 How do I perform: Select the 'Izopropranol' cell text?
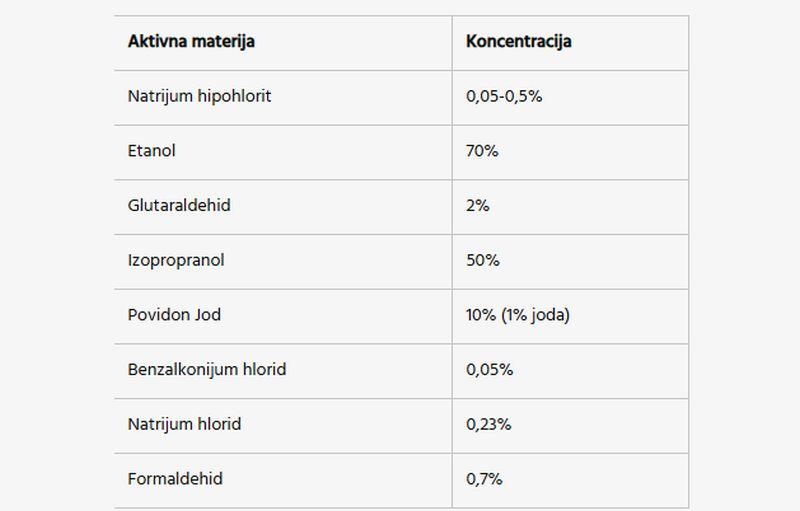[x=176, y=260]
